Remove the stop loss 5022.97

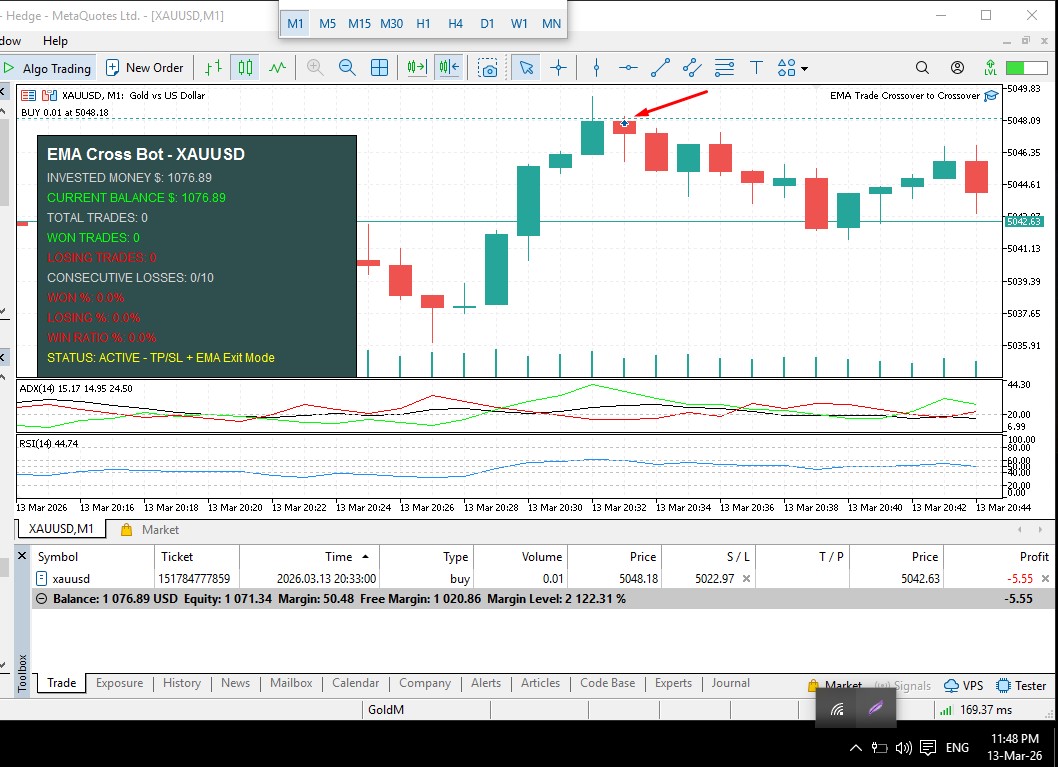point(746,579)
